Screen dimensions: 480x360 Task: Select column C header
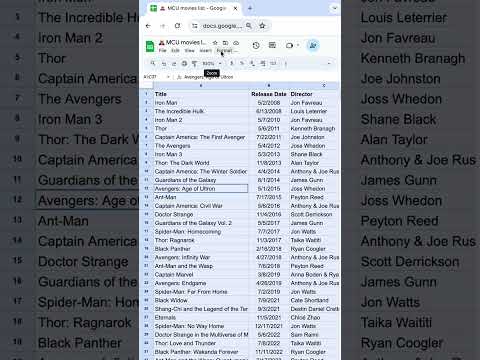click(314, 86)
